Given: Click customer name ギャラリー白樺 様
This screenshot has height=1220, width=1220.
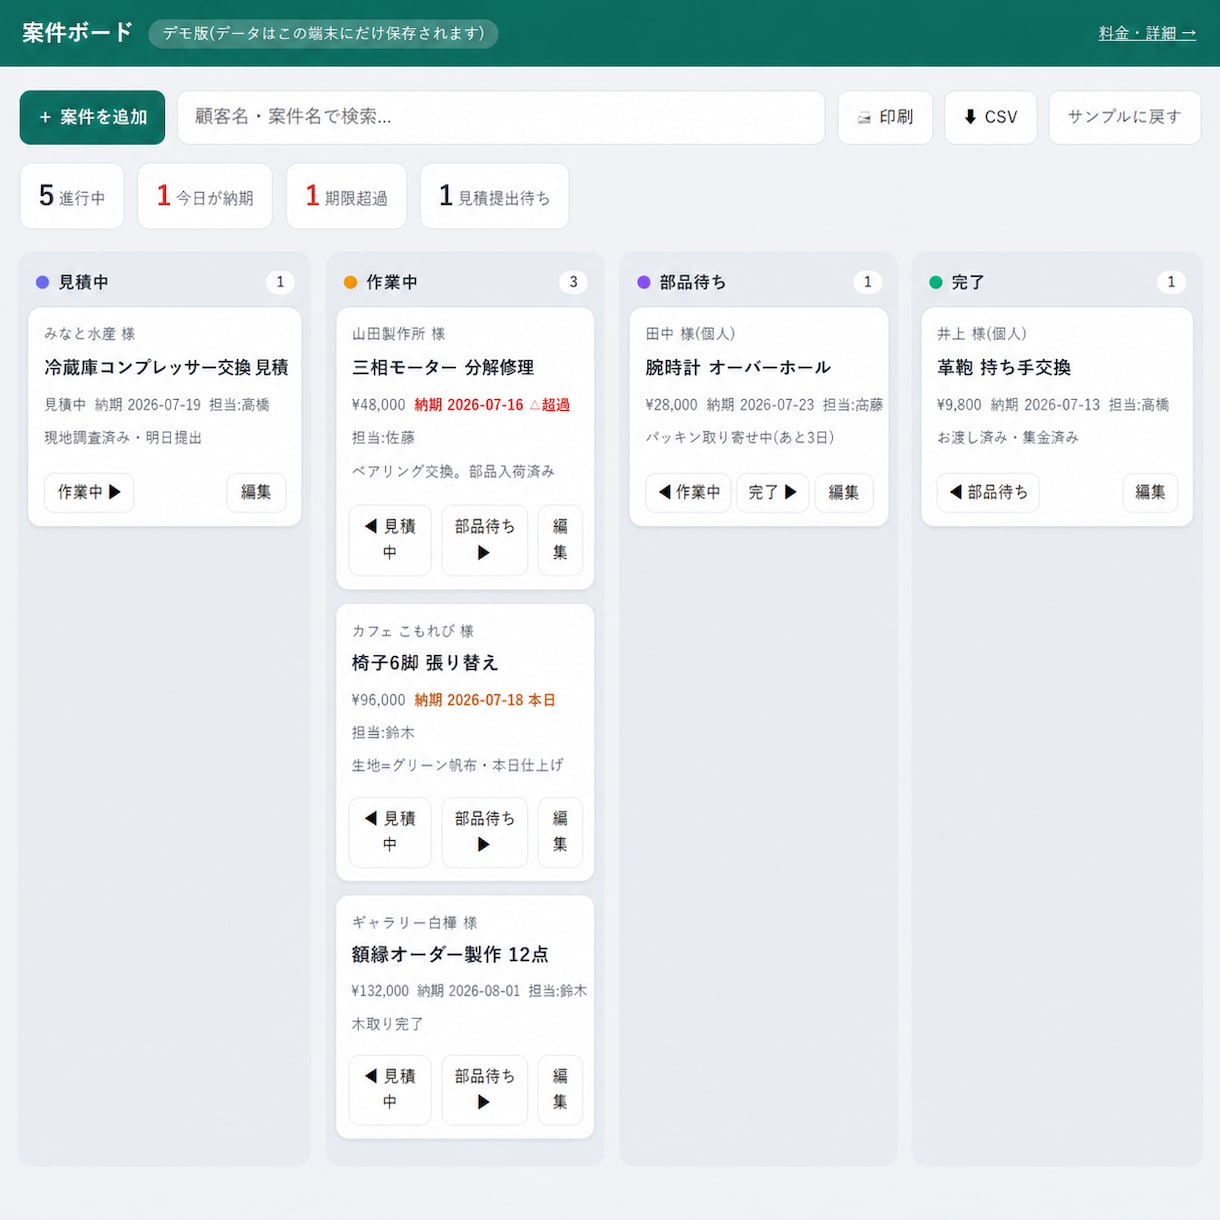Looking at the screenshot, I should click(414, 923).
